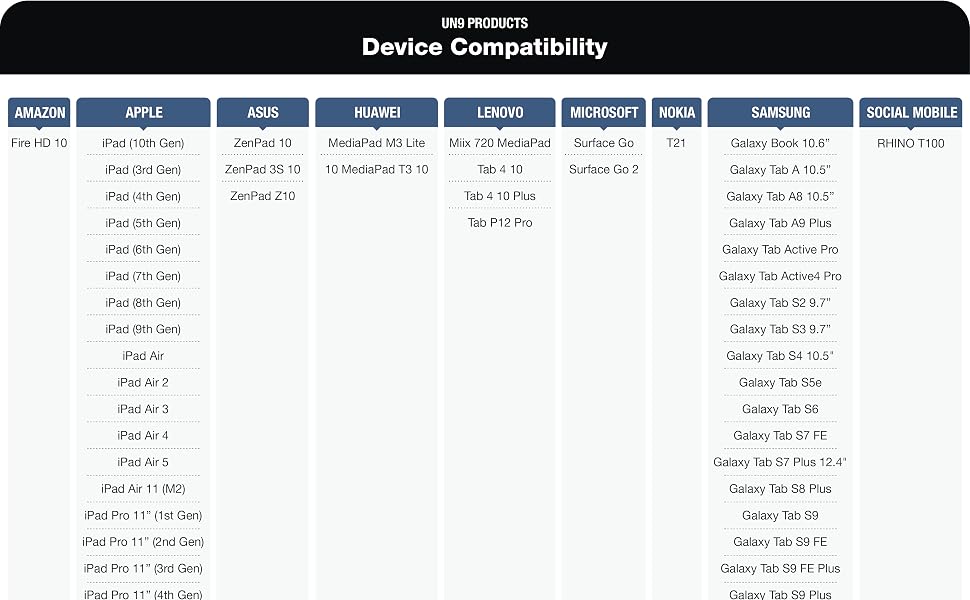Click iPad (5th Gen) entry
Screen dimensions: 970x600
tap(143, 223)
